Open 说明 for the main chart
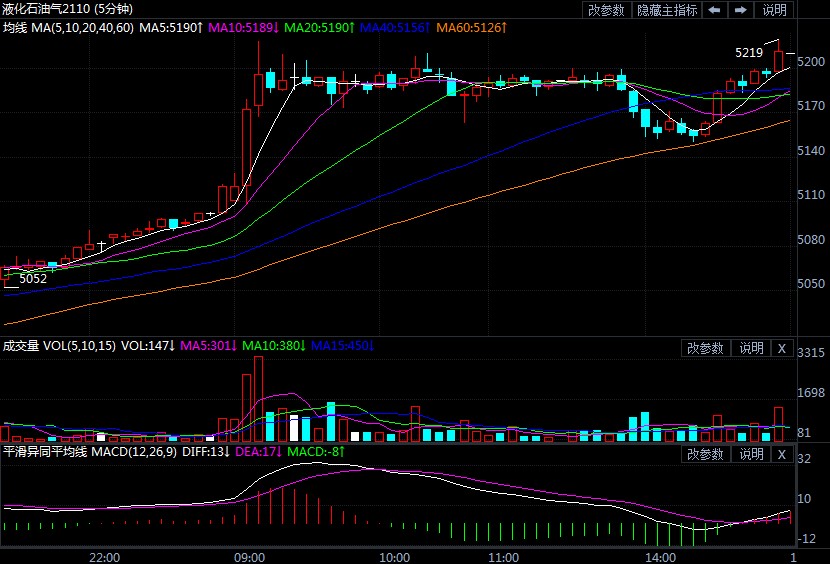The image size is (830, 564). pyautogui.click(x=775, y=10)
